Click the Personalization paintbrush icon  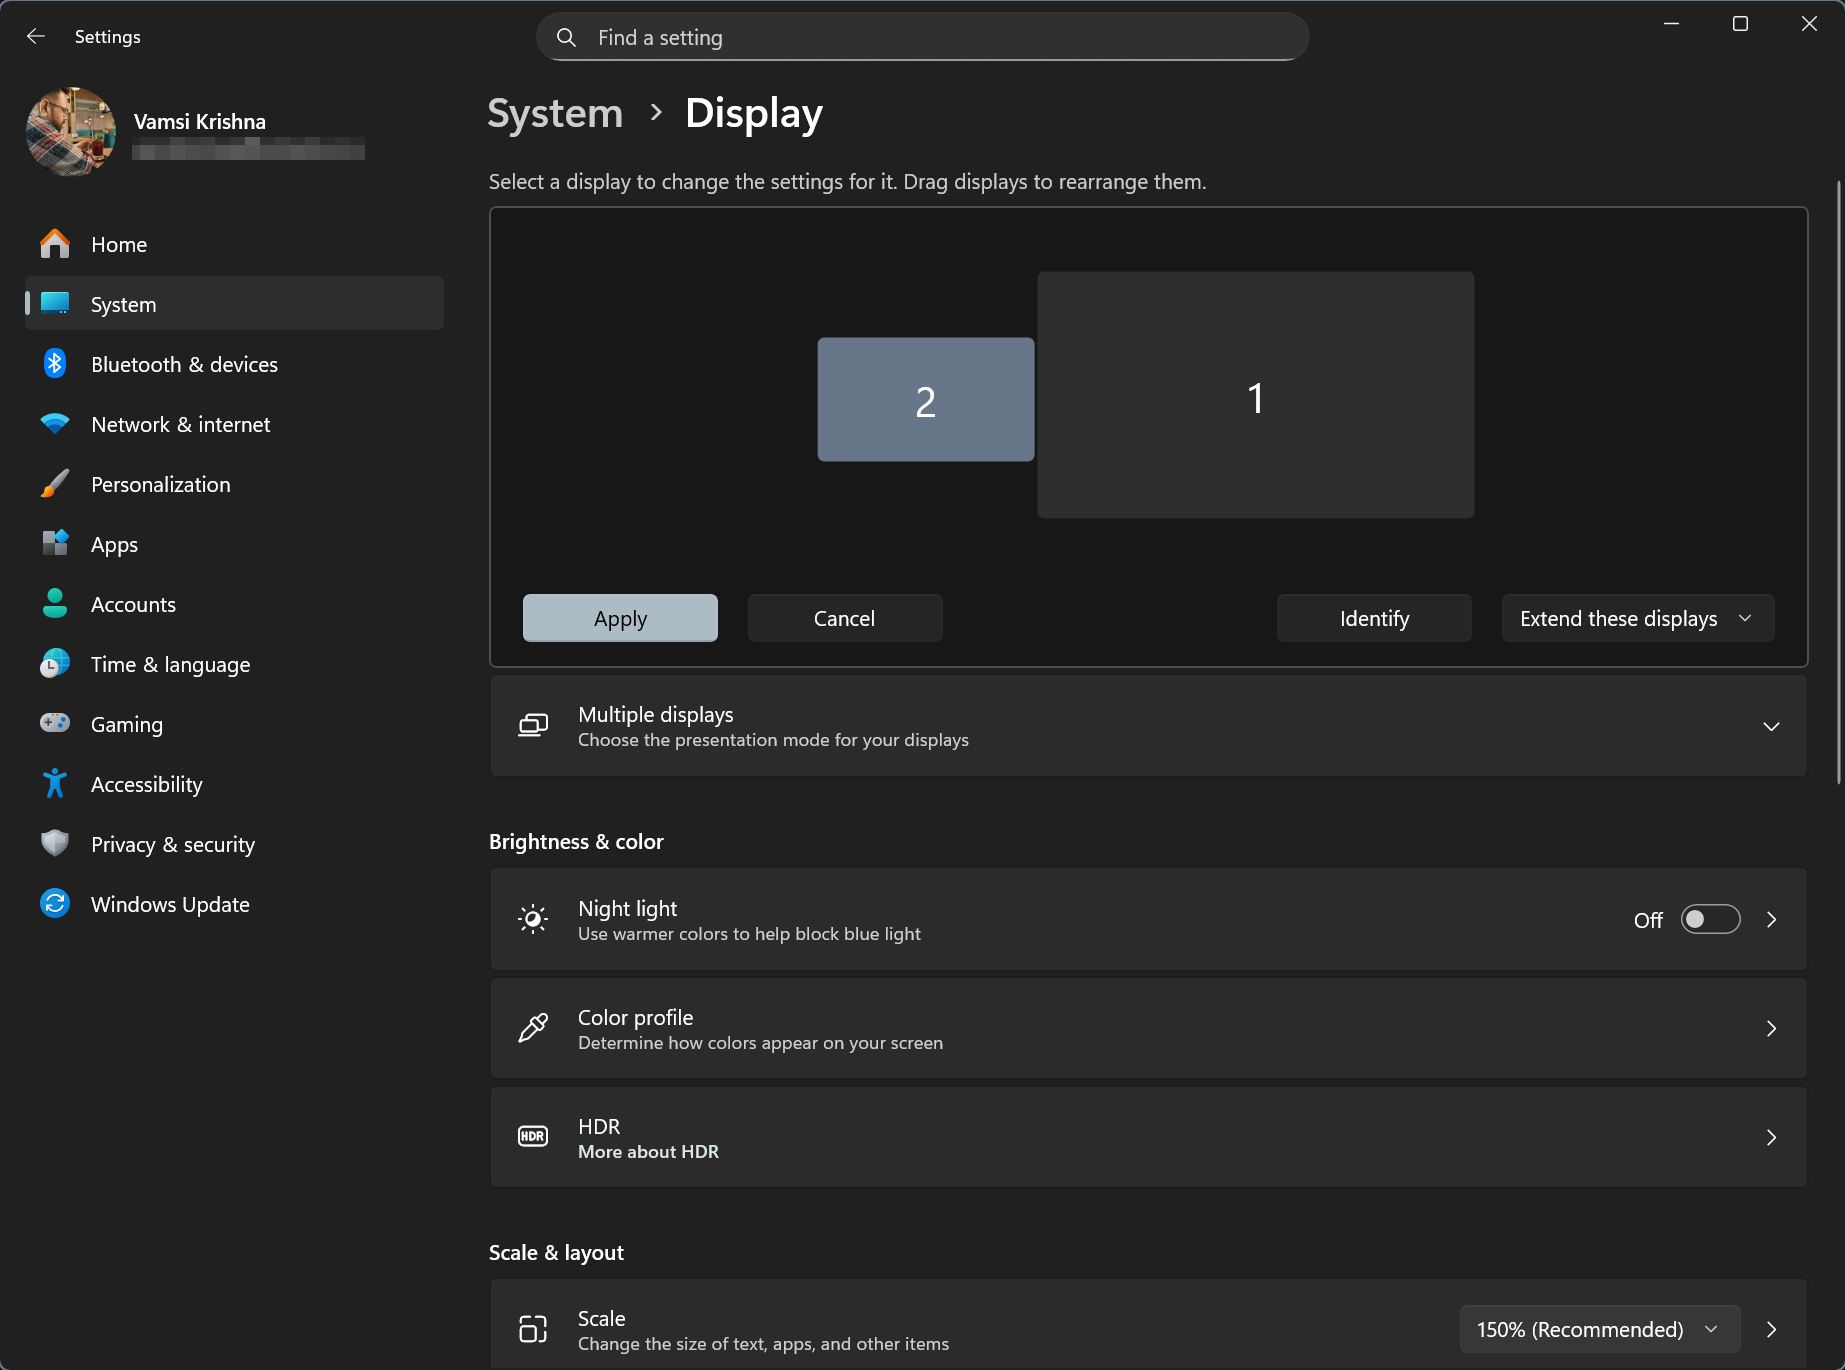tap(55, 484)
